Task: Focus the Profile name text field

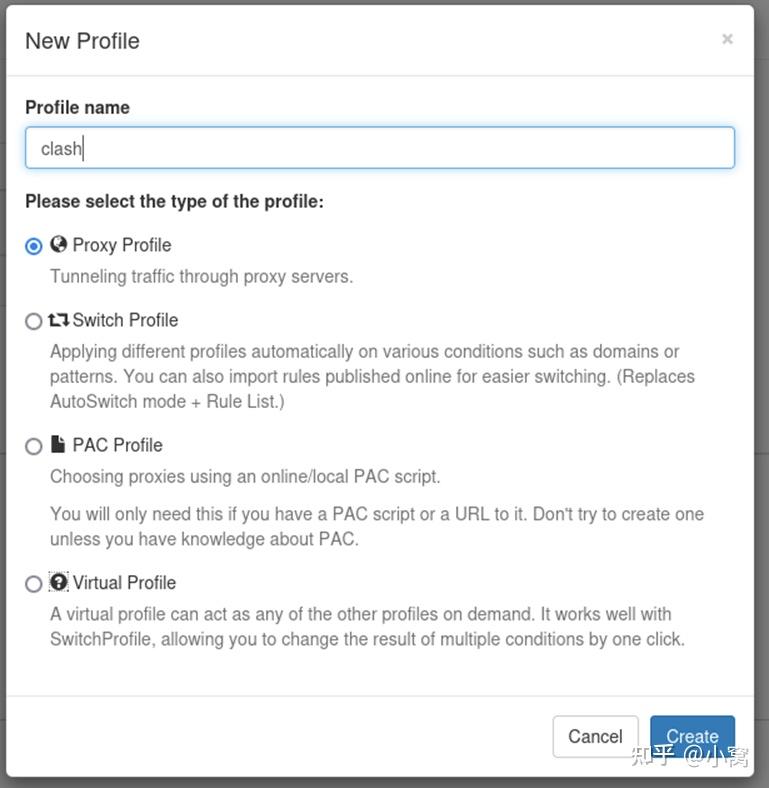Action: click(380, 148)
